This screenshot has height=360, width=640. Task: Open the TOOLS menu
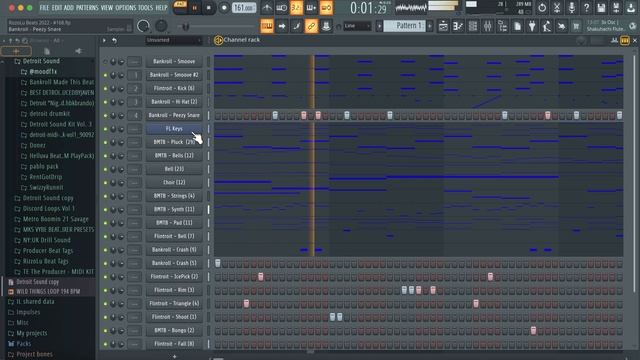(146, 8)
